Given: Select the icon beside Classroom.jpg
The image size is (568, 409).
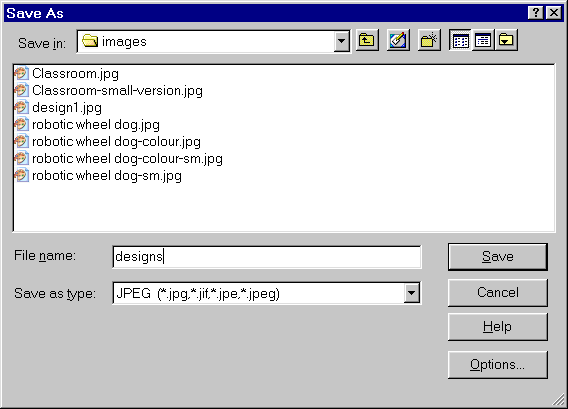Looking at the screenshot, I should click(x=21, y=74).
